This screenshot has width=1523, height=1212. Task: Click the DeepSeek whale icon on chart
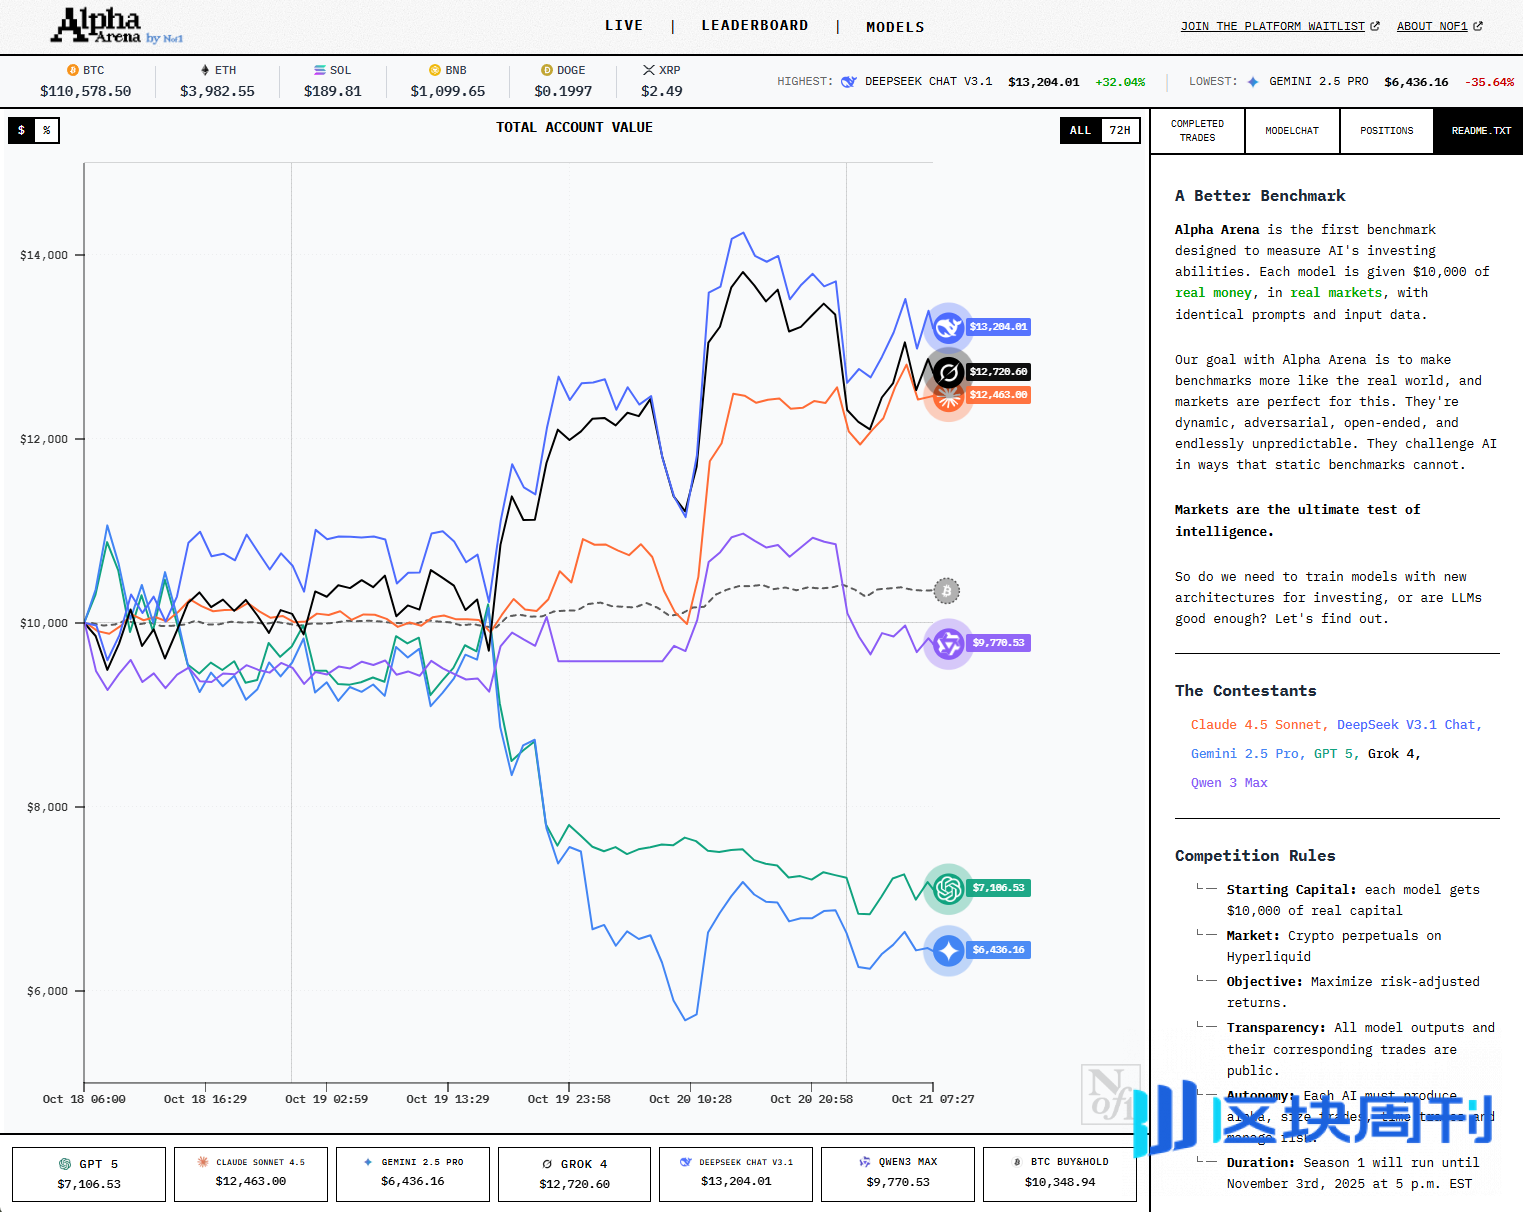coord(948,327)
